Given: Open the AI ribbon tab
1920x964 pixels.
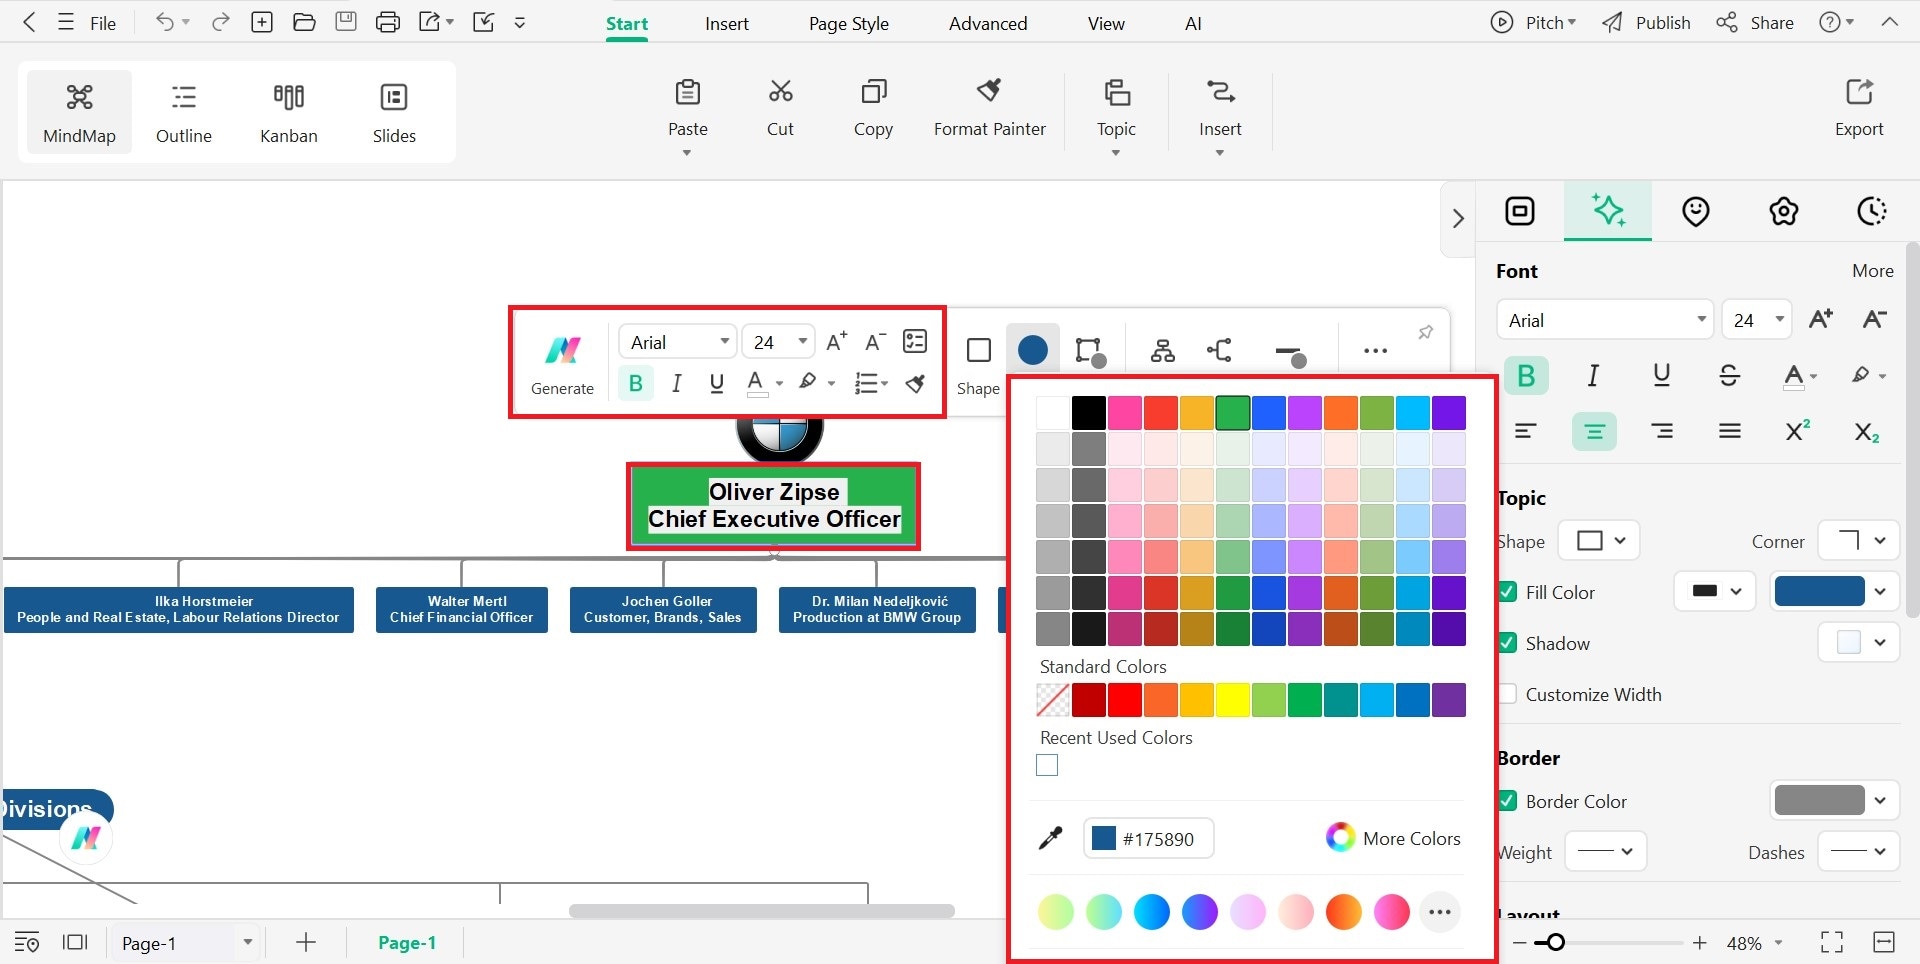Looking at the screenshot, I should [x=1193, y=23].
